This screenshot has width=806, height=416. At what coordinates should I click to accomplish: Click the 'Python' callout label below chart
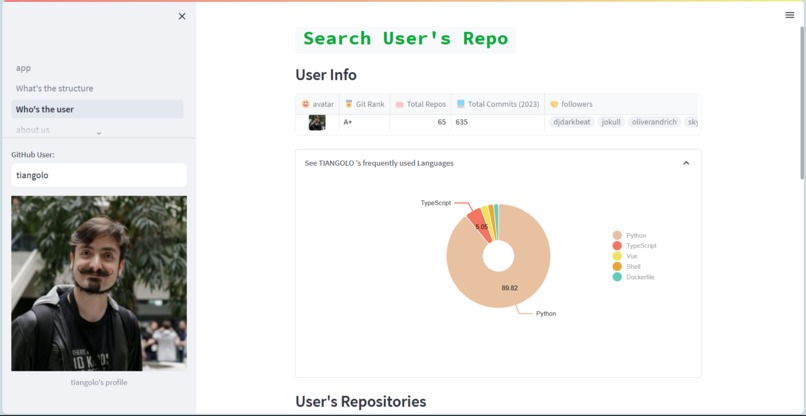point(546,314)
